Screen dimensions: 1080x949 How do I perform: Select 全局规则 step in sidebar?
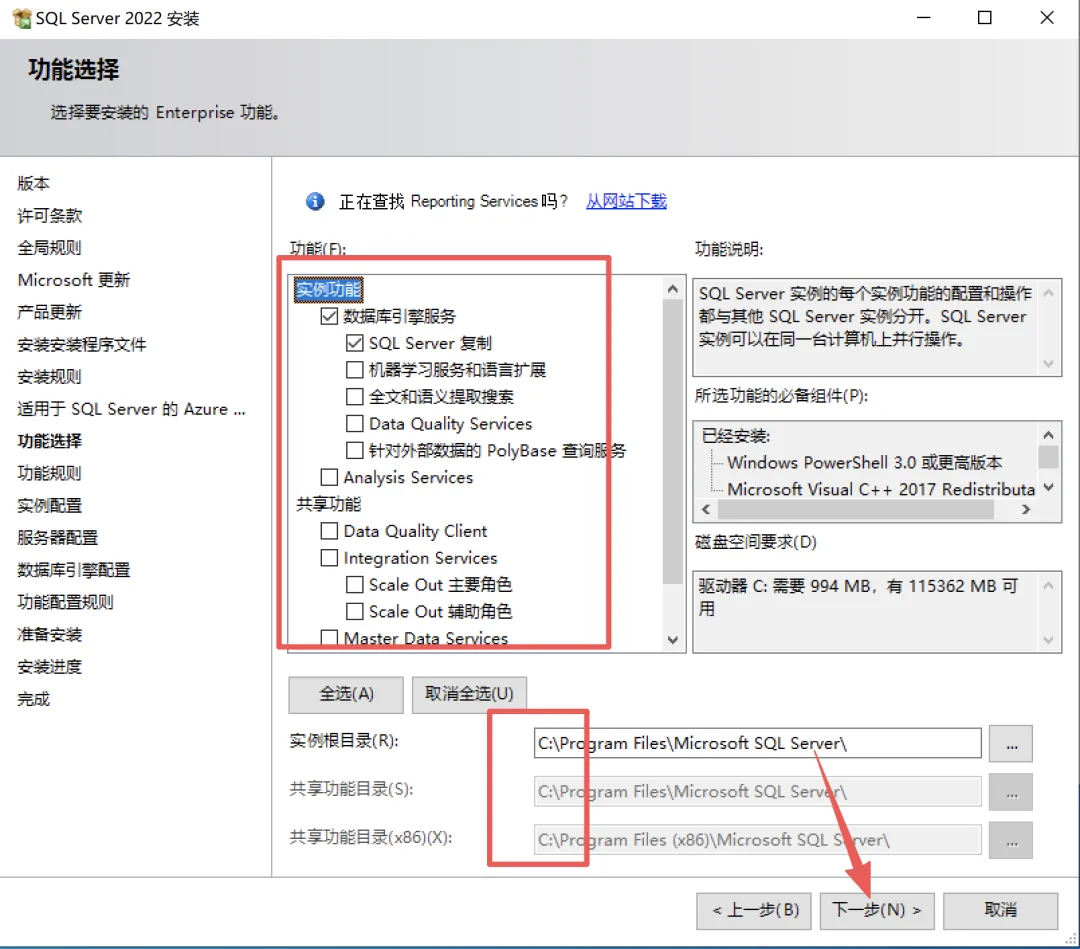pyautogui.click(x=50, y=248)
